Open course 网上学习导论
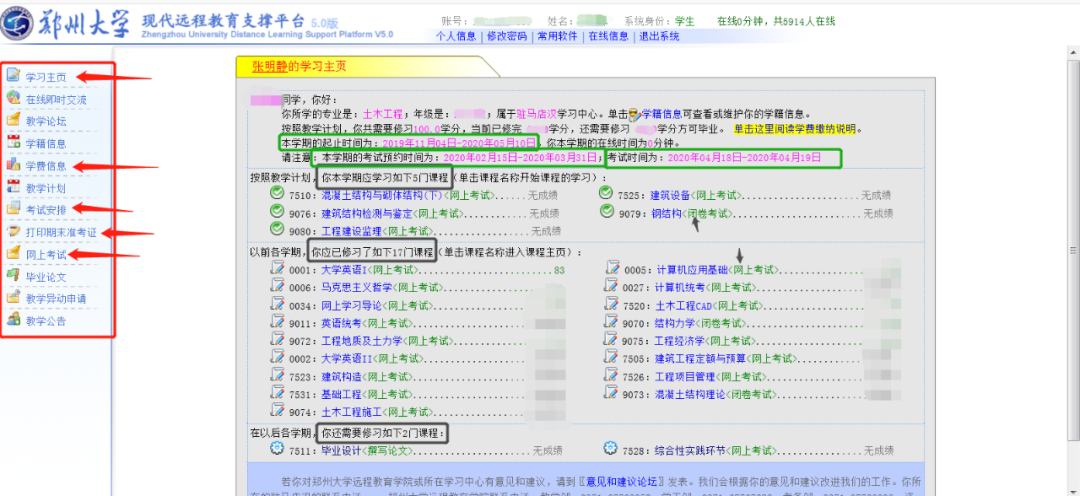Image resolution: width=1080 pixels, height=496 pixels. (351, 305)
